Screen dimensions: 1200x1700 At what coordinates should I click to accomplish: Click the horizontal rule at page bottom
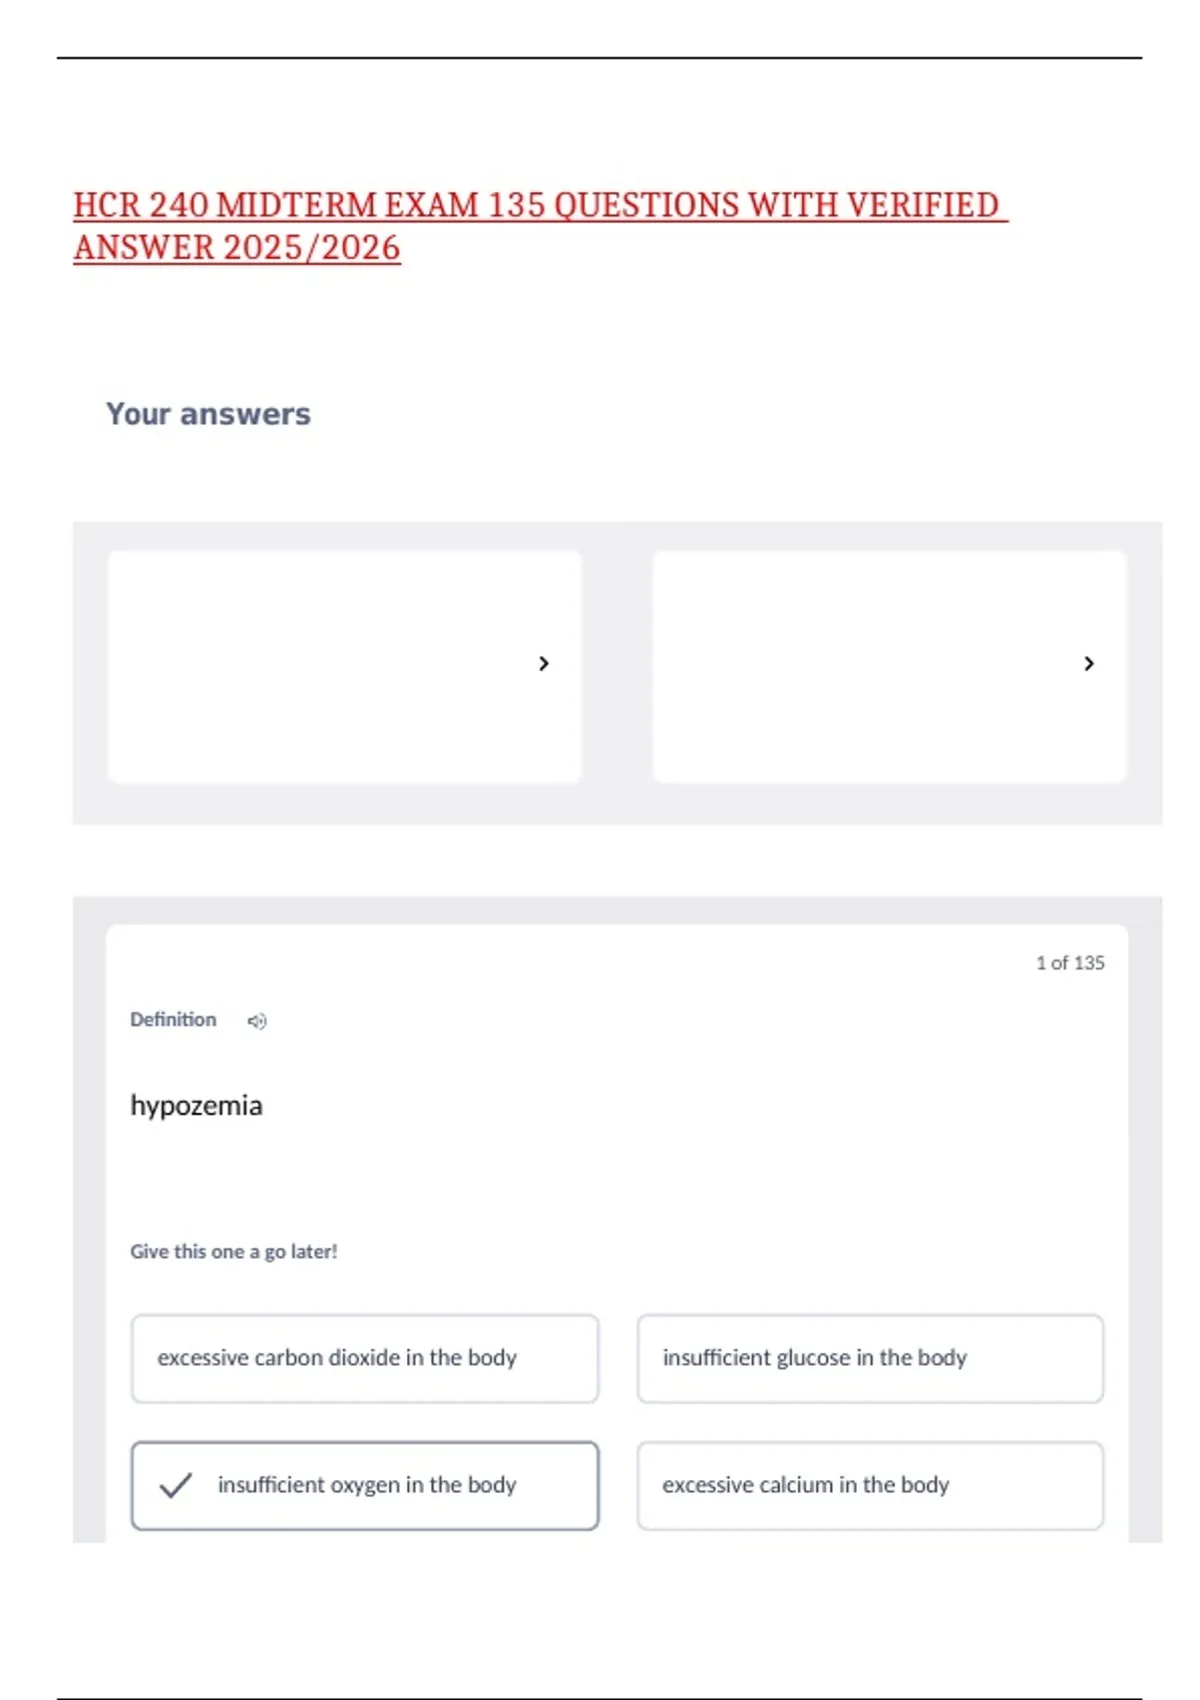pyautogui.click(x=599, y=1698)
